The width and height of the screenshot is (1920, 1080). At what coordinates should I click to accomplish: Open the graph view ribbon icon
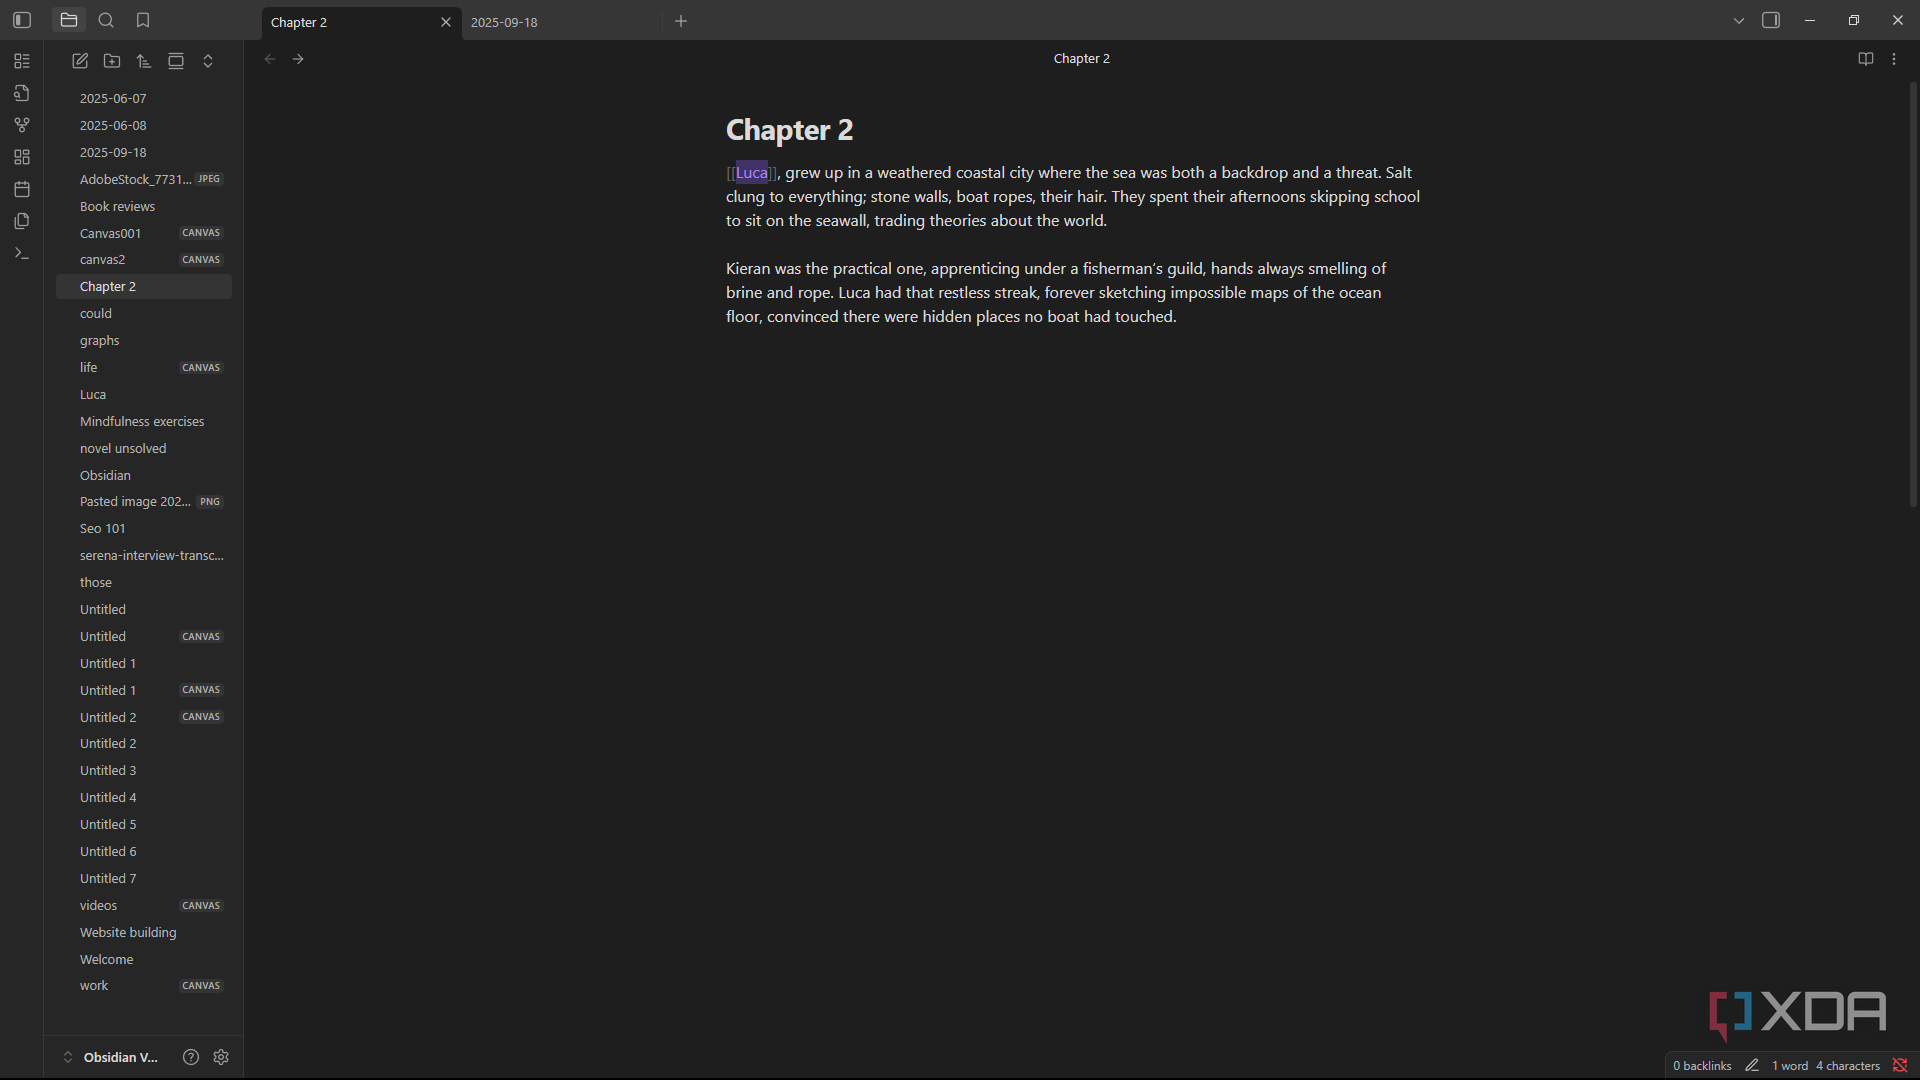22,125
